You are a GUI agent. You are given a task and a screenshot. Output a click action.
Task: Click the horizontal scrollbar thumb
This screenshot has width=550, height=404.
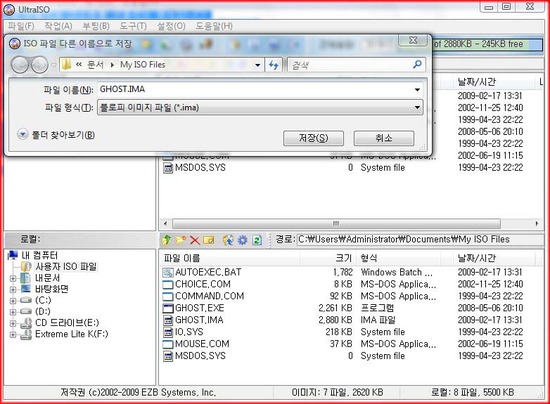click(336, 223)
